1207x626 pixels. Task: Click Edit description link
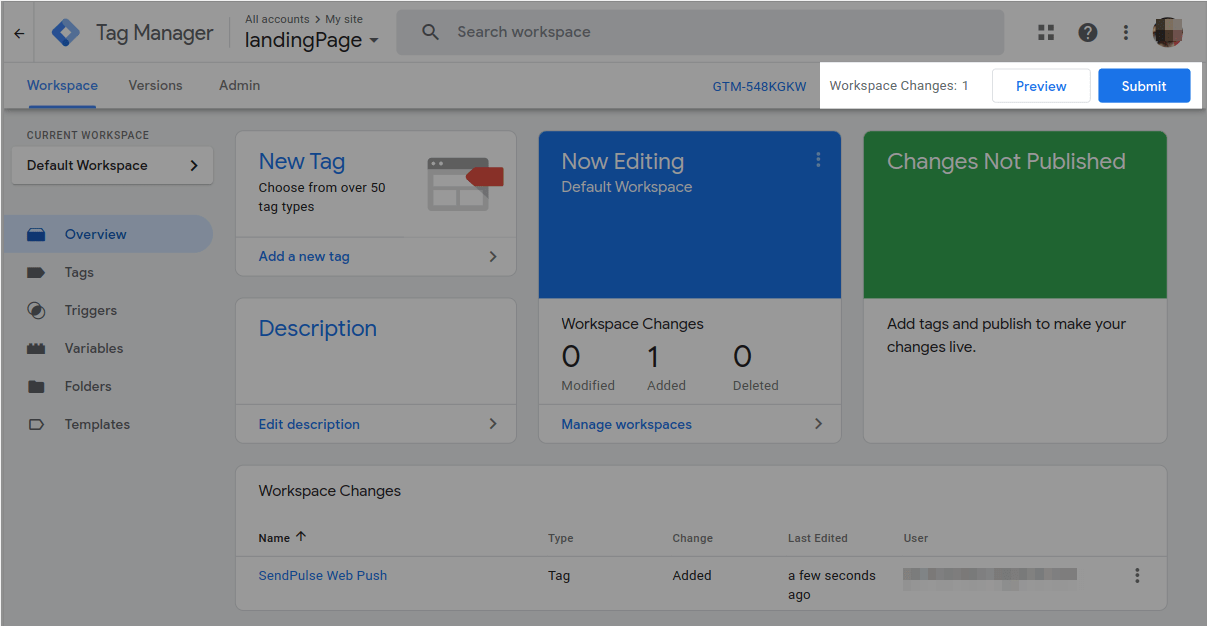(x=309, y=424)
